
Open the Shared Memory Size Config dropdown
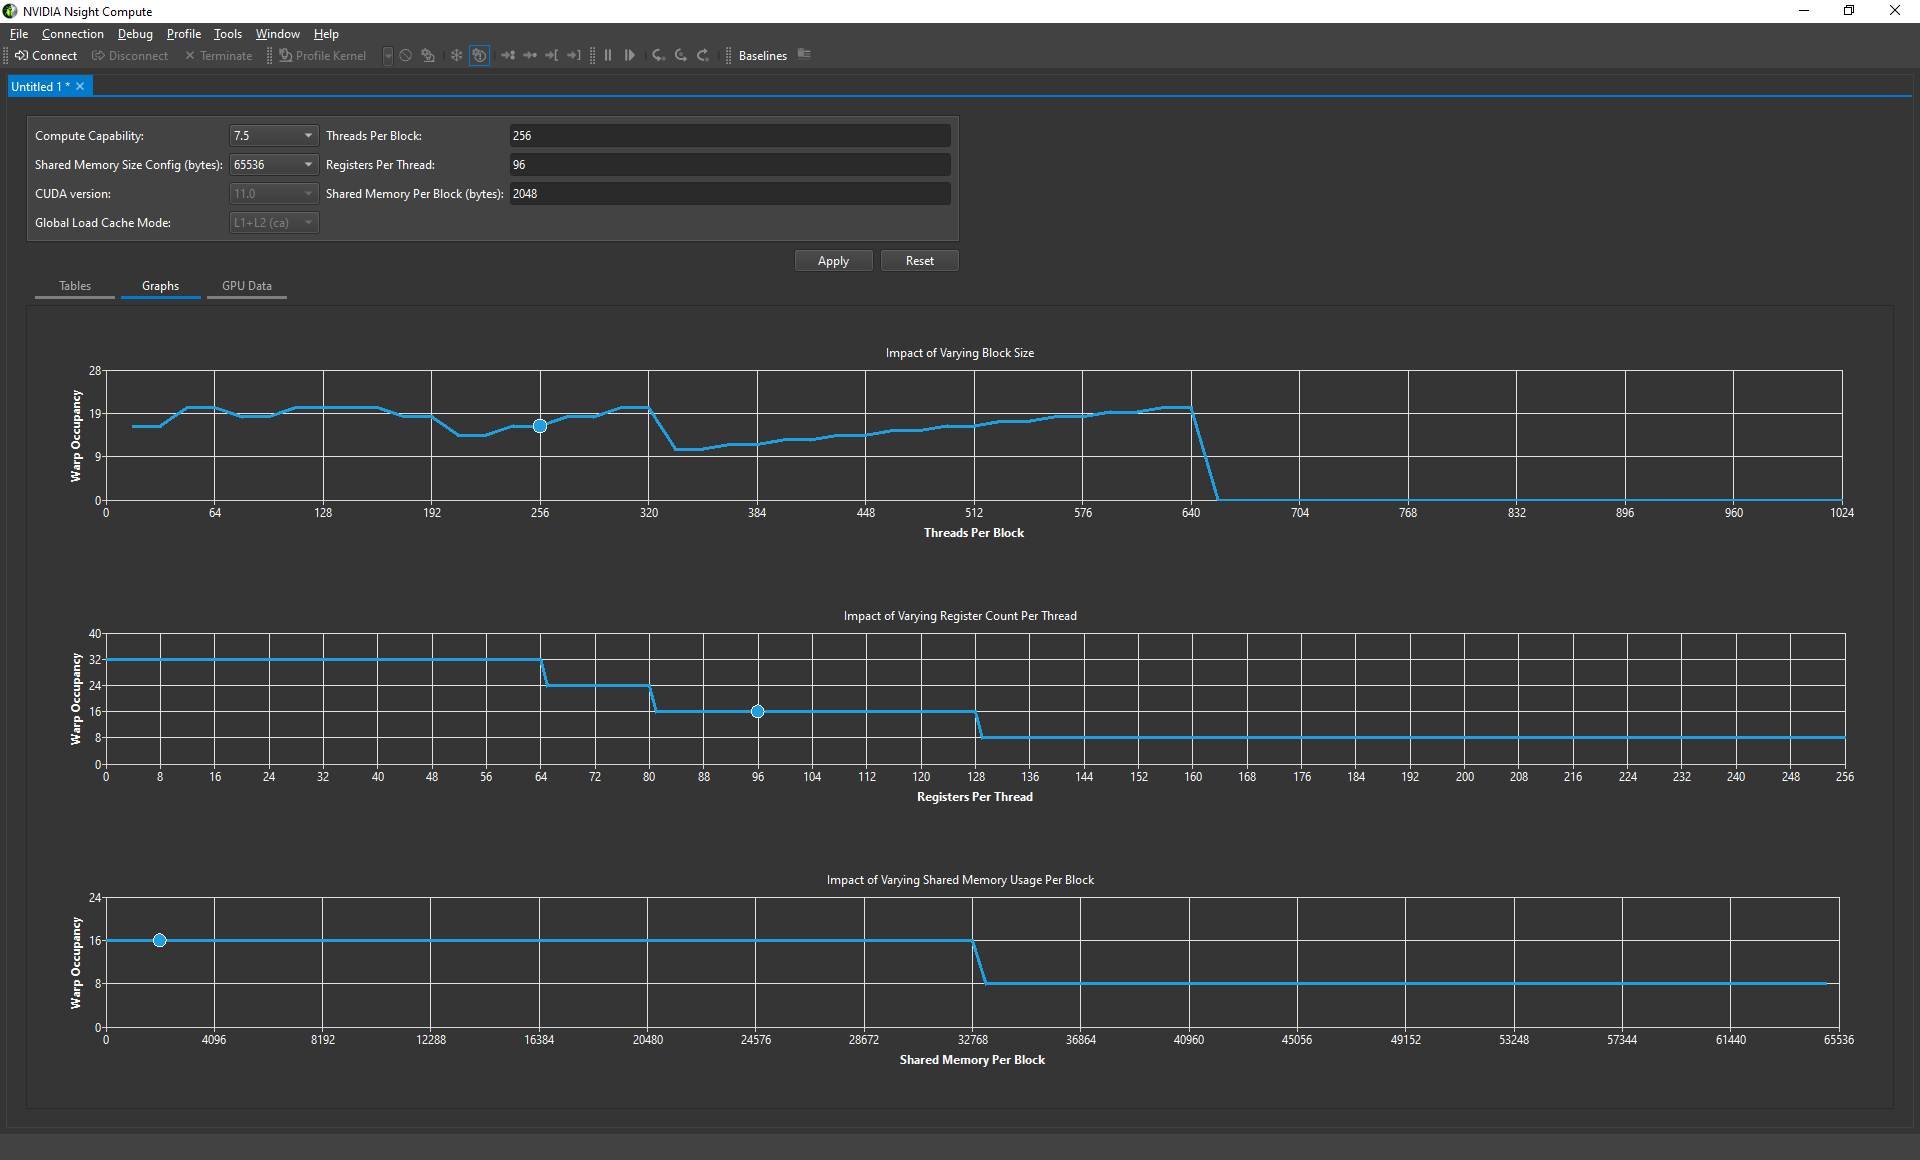[x=274, y=164]
